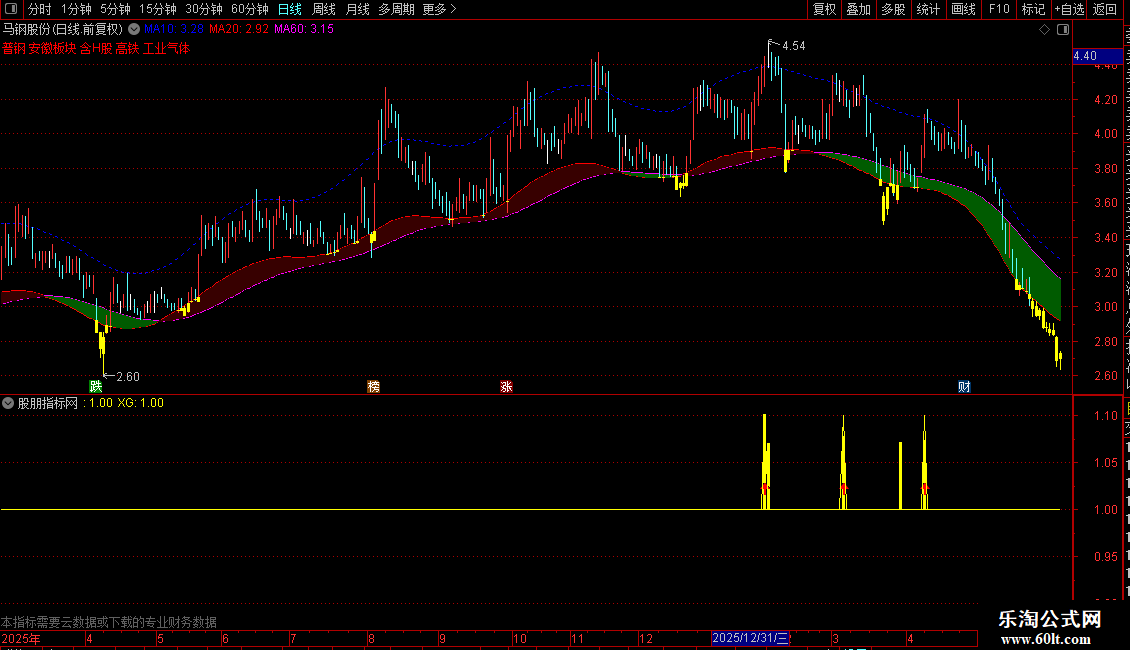1130x650 pixels.
Task: Switch to 30分钟 period
Action: point(204,9)
